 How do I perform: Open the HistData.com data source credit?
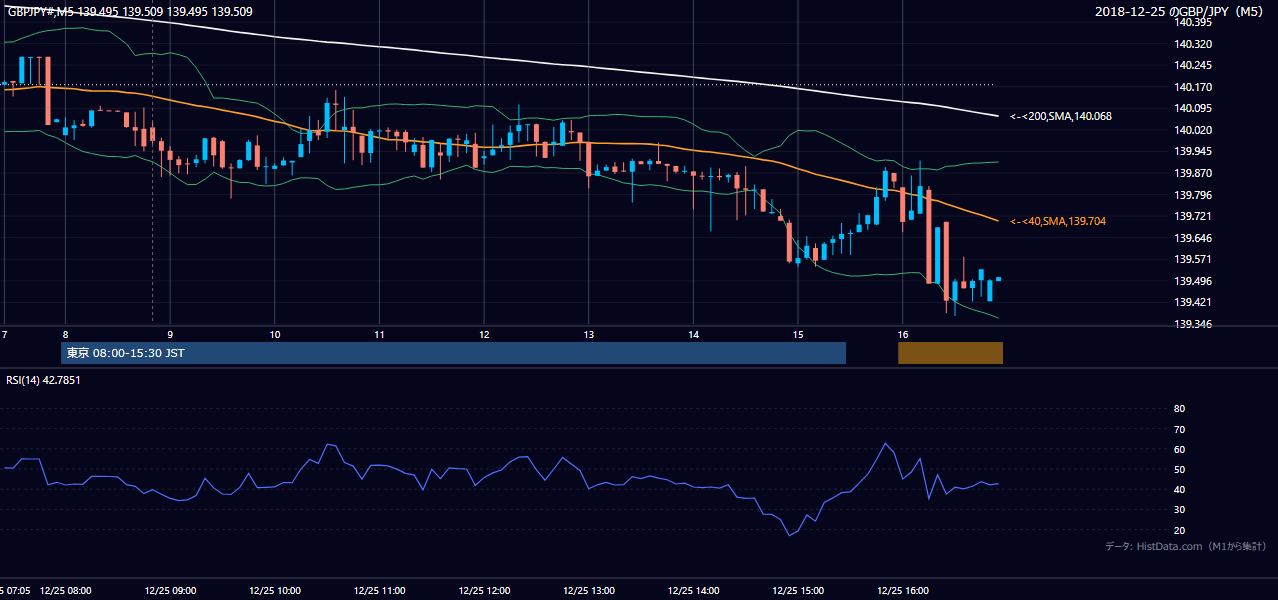(x=1186, y=547)
